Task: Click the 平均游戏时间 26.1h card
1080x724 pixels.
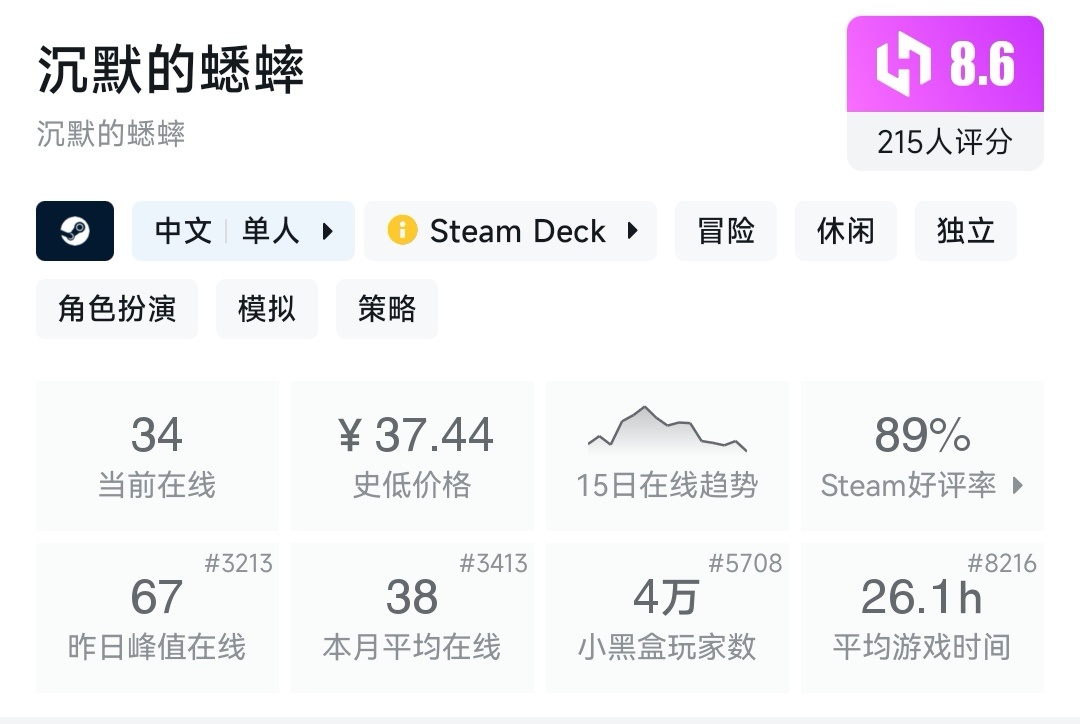Action: (x=921, y=617)
